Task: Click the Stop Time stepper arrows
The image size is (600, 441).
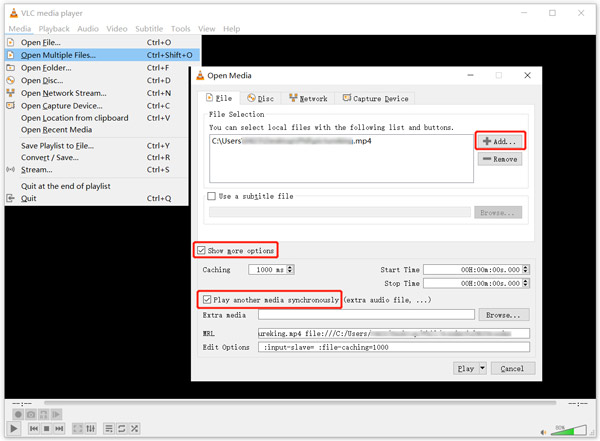Action: (x=526, y=283)
